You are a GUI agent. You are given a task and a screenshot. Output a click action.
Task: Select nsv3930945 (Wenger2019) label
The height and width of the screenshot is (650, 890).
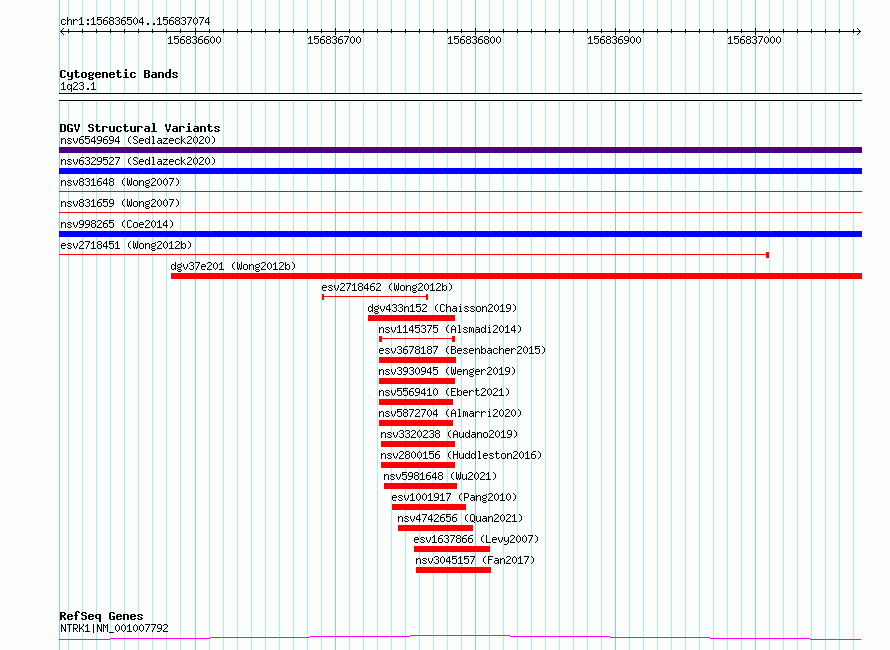pyautogui.click(x=447, y=371)
